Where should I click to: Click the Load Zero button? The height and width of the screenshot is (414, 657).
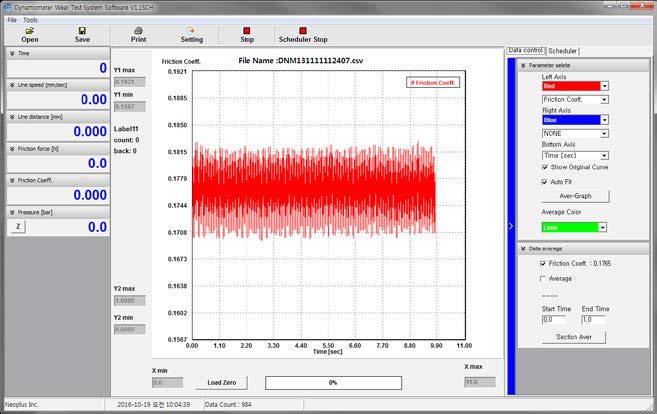(221, 382)
